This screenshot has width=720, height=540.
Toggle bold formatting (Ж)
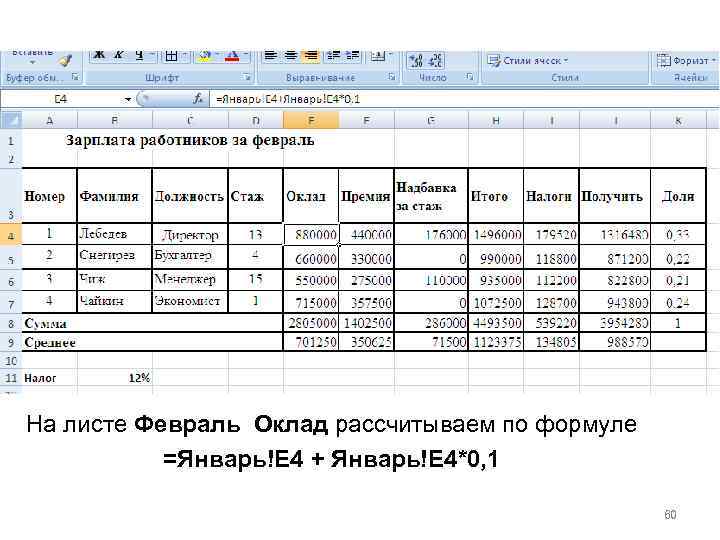pos(99,56)
